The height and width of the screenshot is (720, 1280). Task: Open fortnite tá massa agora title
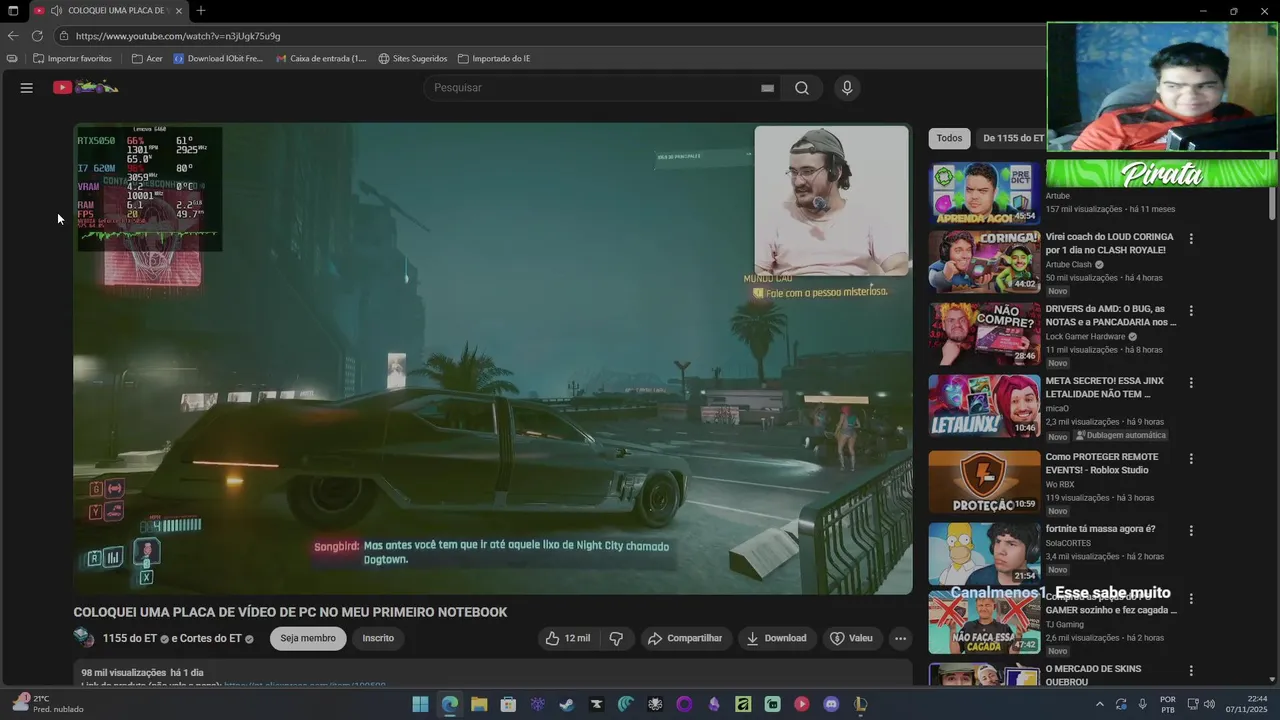1100,529
